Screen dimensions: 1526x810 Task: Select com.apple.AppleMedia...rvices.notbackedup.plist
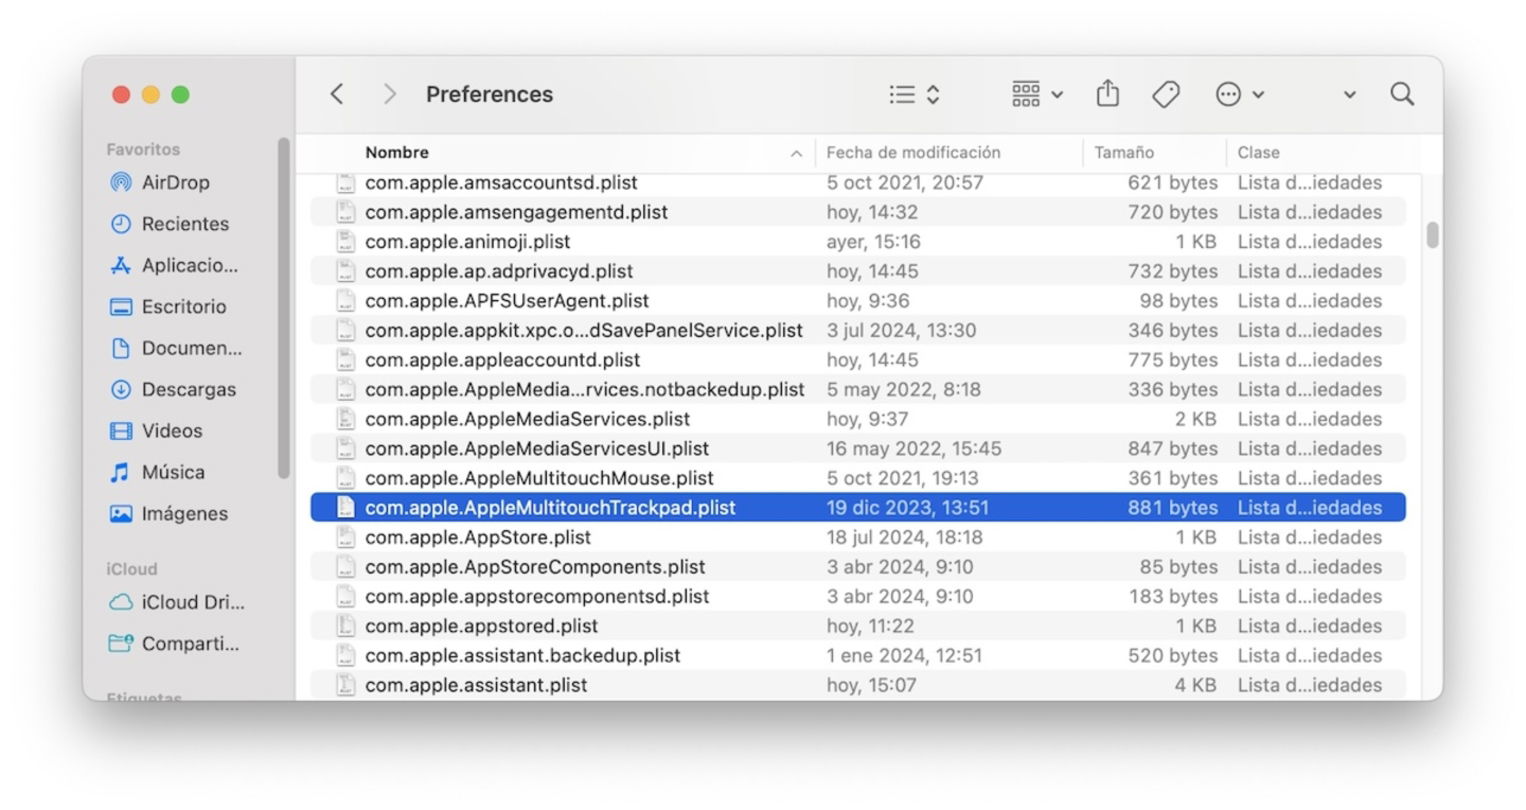coord(858,389)
